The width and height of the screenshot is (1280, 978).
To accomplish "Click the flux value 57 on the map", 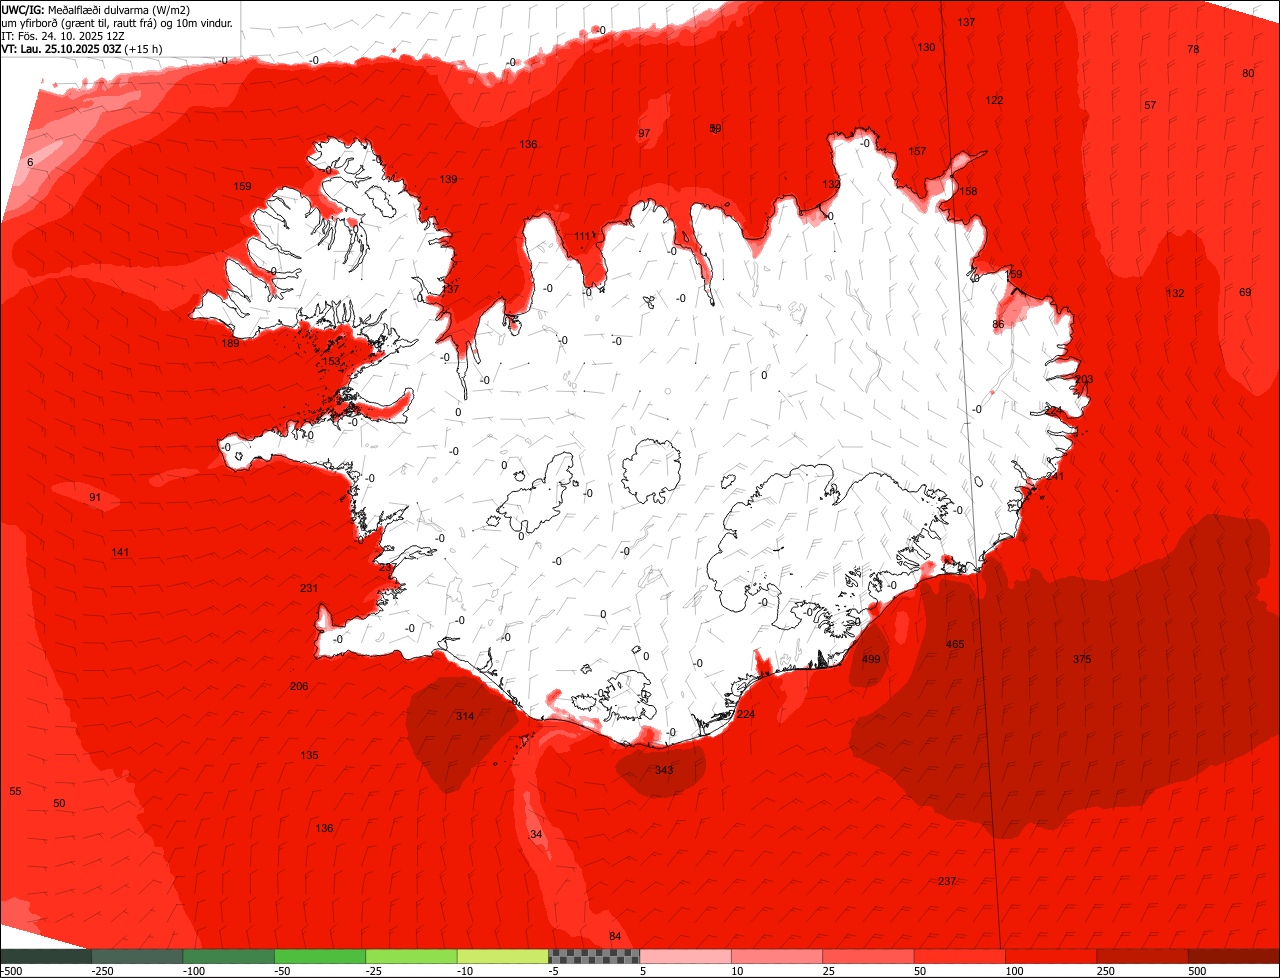I will 1150,105.
